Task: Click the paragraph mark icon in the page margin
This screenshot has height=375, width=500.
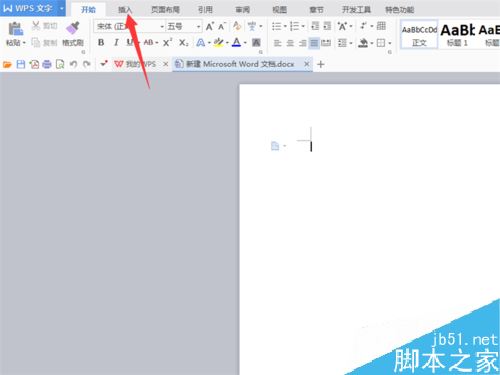Action: [x=275, y=146]
